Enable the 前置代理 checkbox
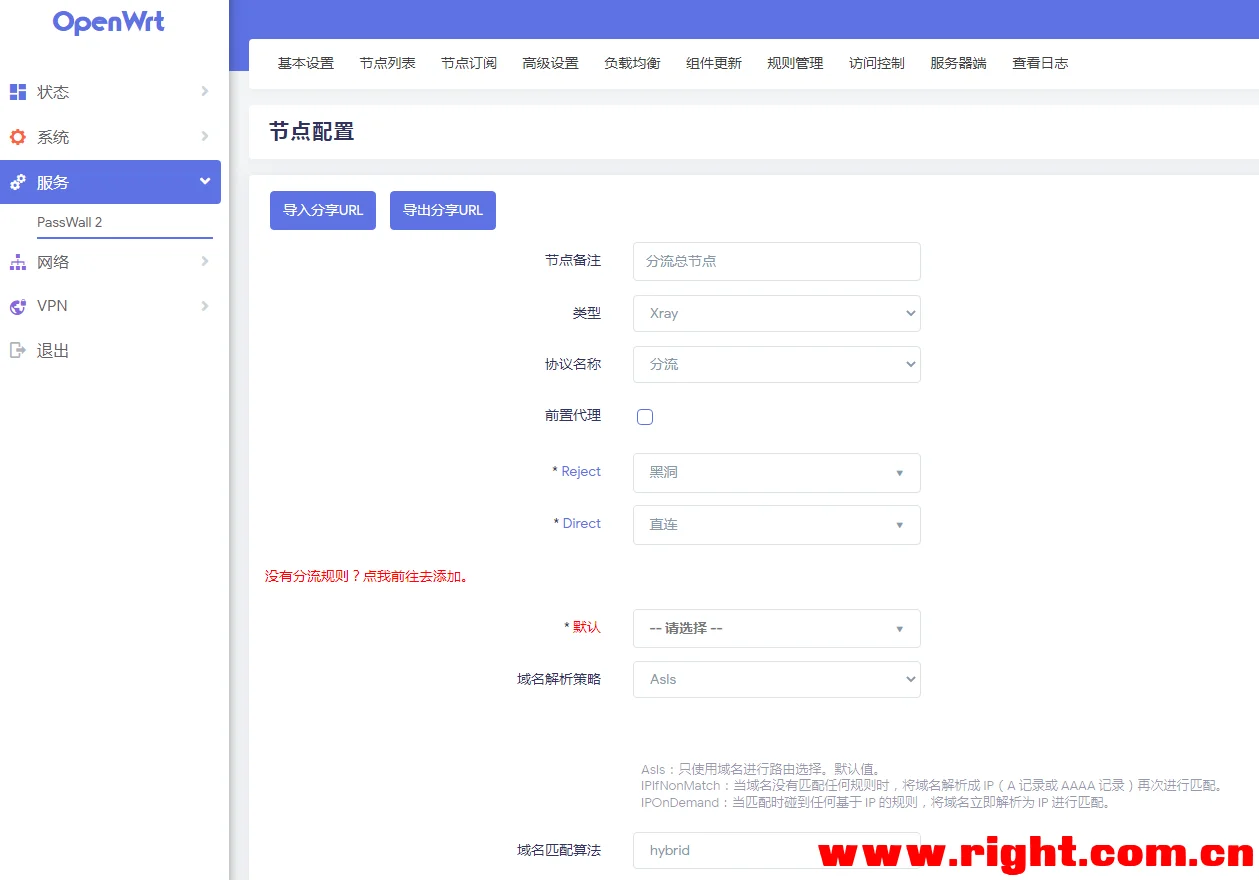Screen dimensions: 1259x880 (644, 416)
